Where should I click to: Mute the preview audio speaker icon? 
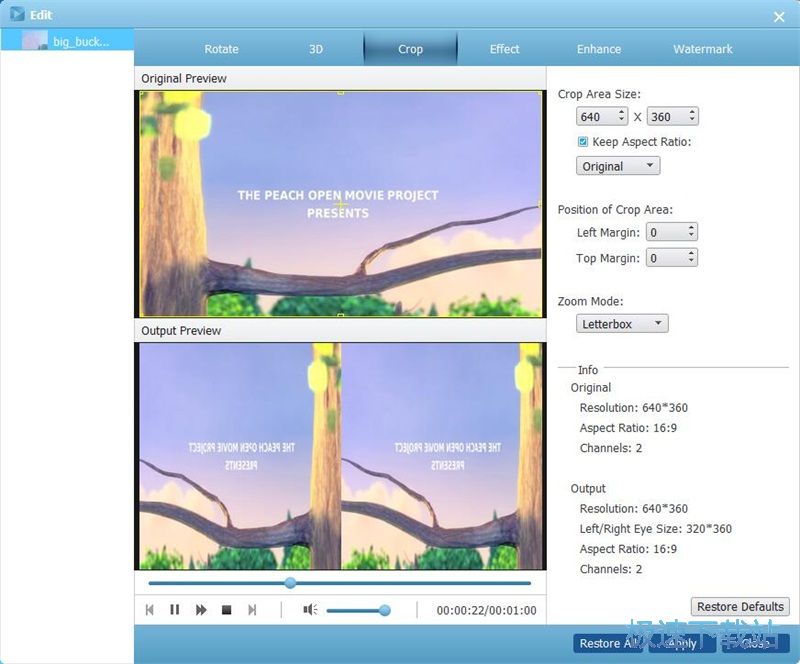point(310,609)
